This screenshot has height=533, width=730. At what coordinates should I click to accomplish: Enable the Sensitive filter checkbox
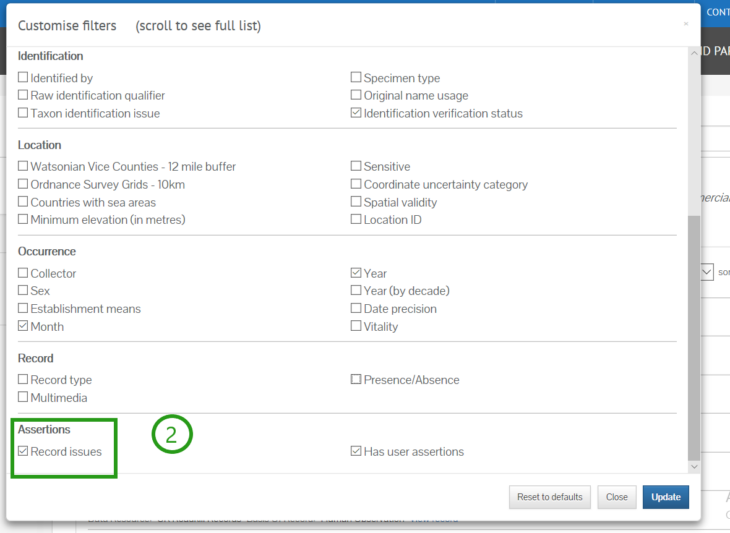click(x=356, y=166)
